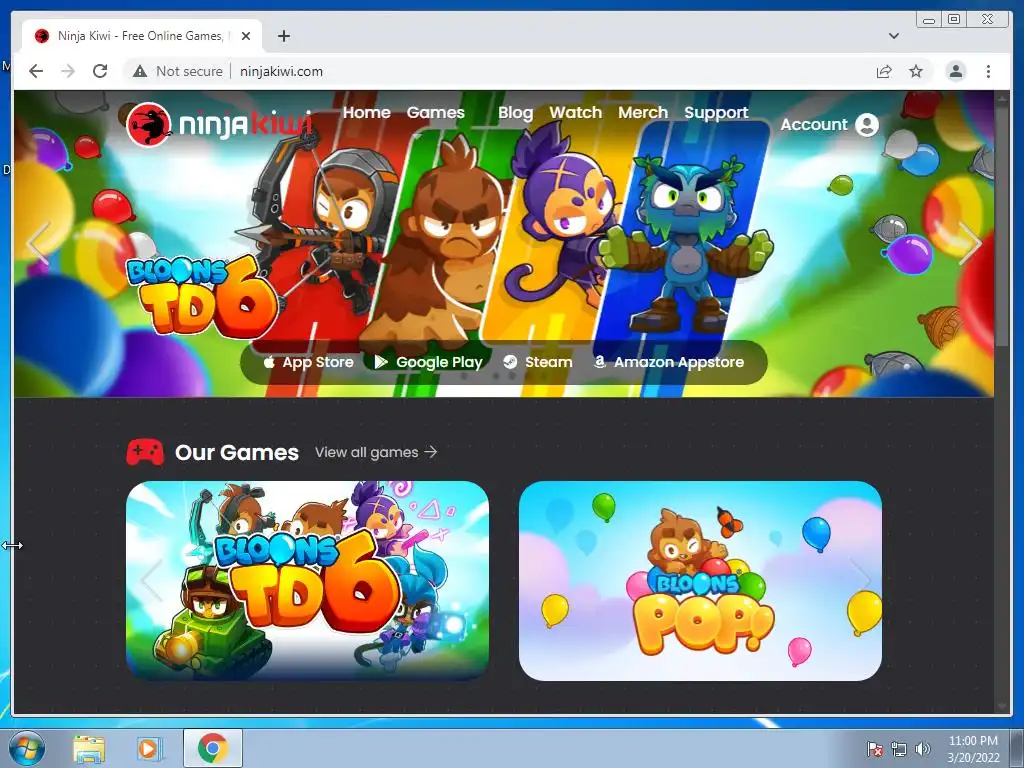Click the scrollbar down arrow

click(1002, 707)
